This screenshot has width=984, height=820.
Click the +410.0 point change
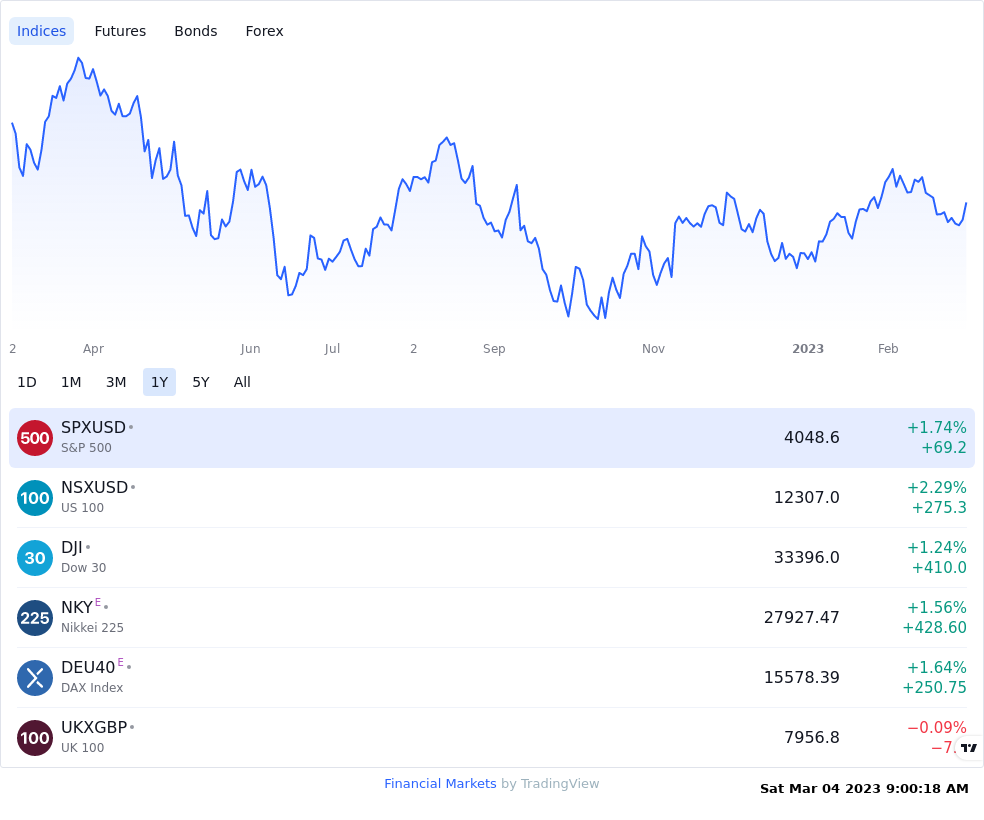(939, 567)
